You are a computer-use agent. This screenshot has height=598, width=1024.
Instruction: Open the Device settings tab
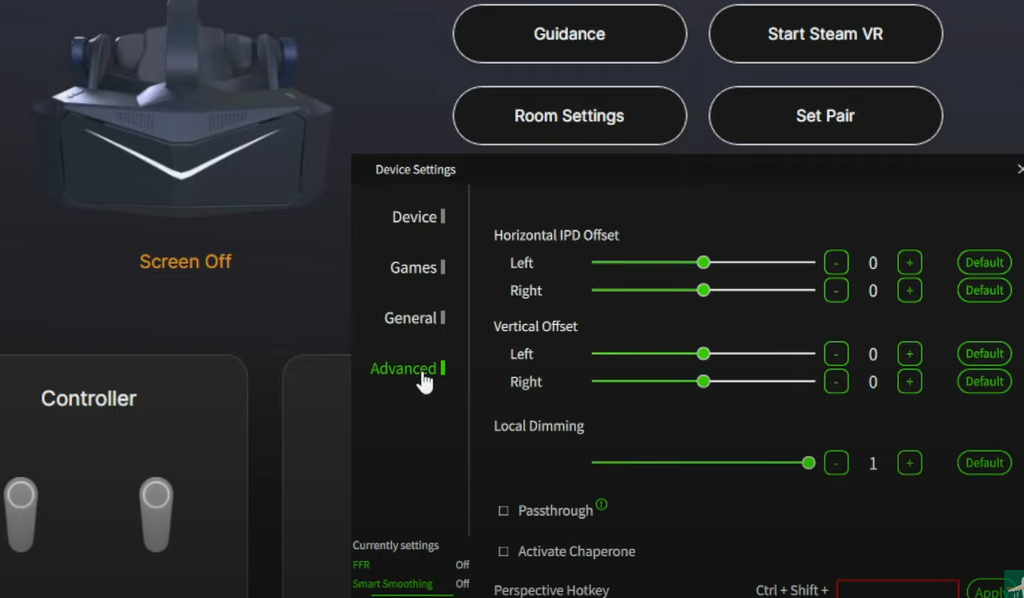pos(414,217)
